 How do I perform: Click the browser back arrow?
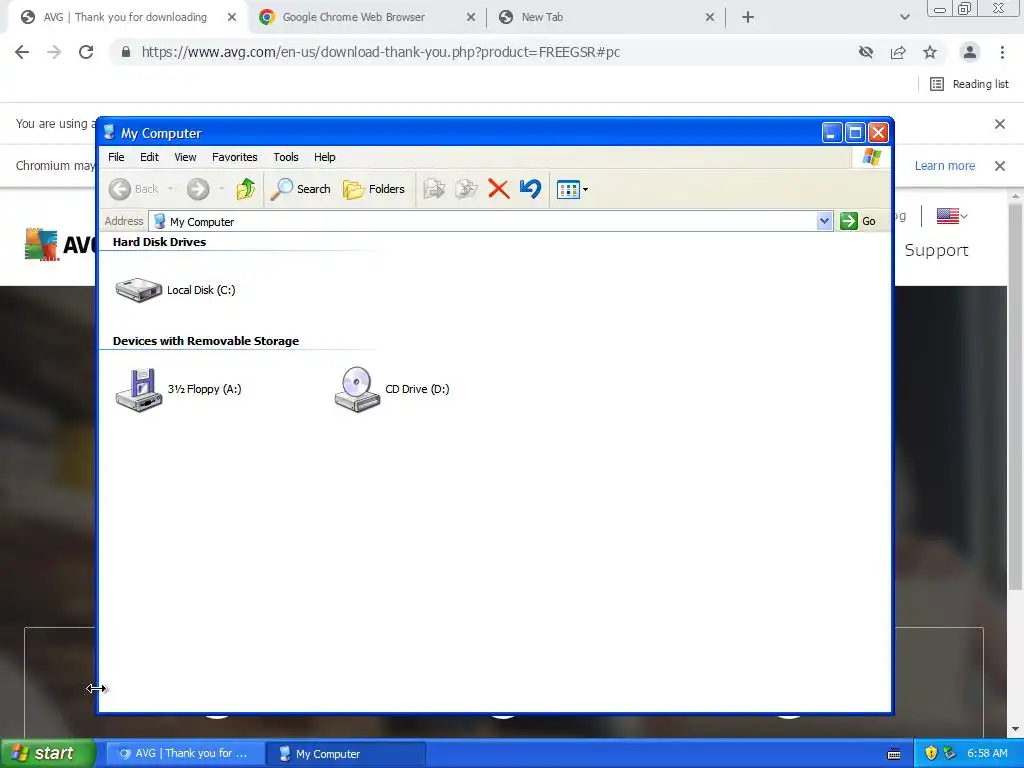click(x=22, y=52)
